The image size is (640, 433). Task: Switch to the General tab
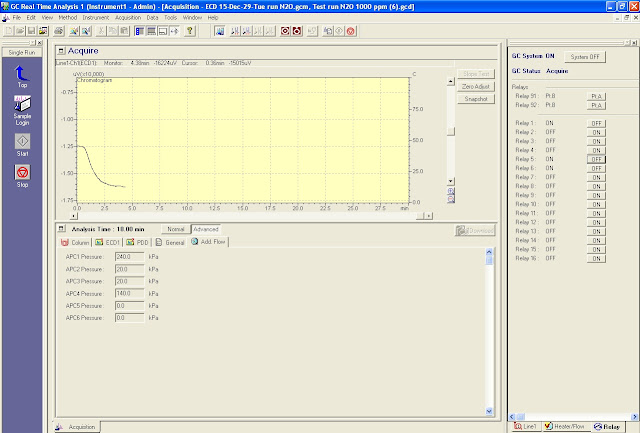point(170,242)
